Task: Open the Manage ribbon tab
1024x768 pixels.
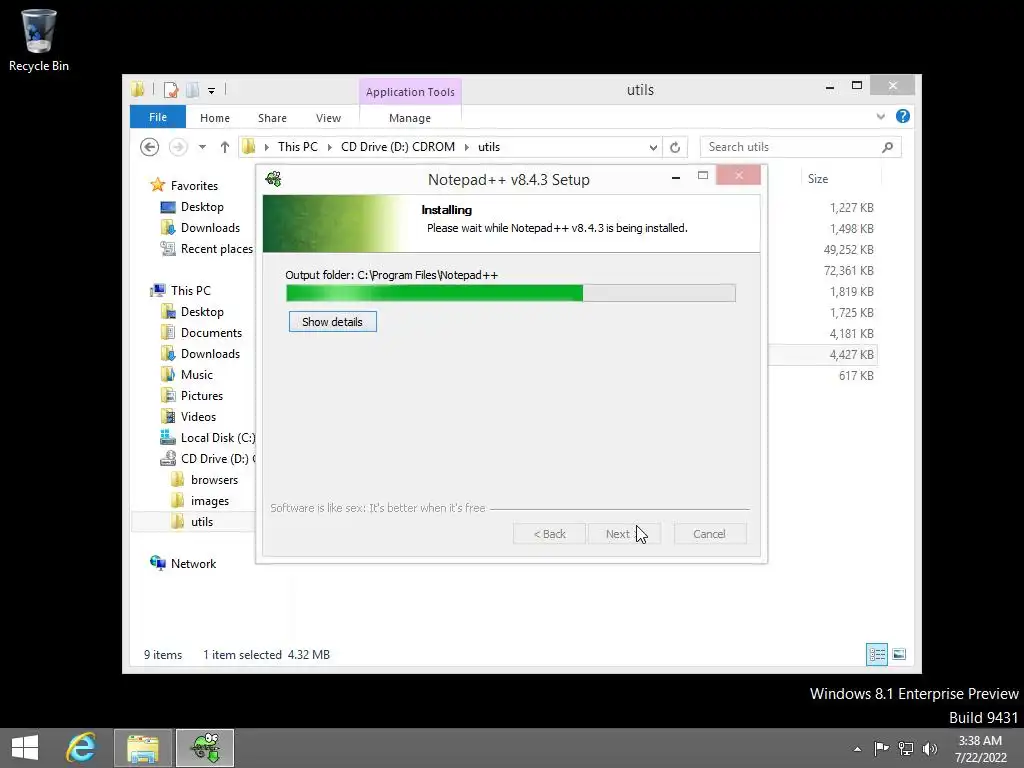Action: click(410, 118)
